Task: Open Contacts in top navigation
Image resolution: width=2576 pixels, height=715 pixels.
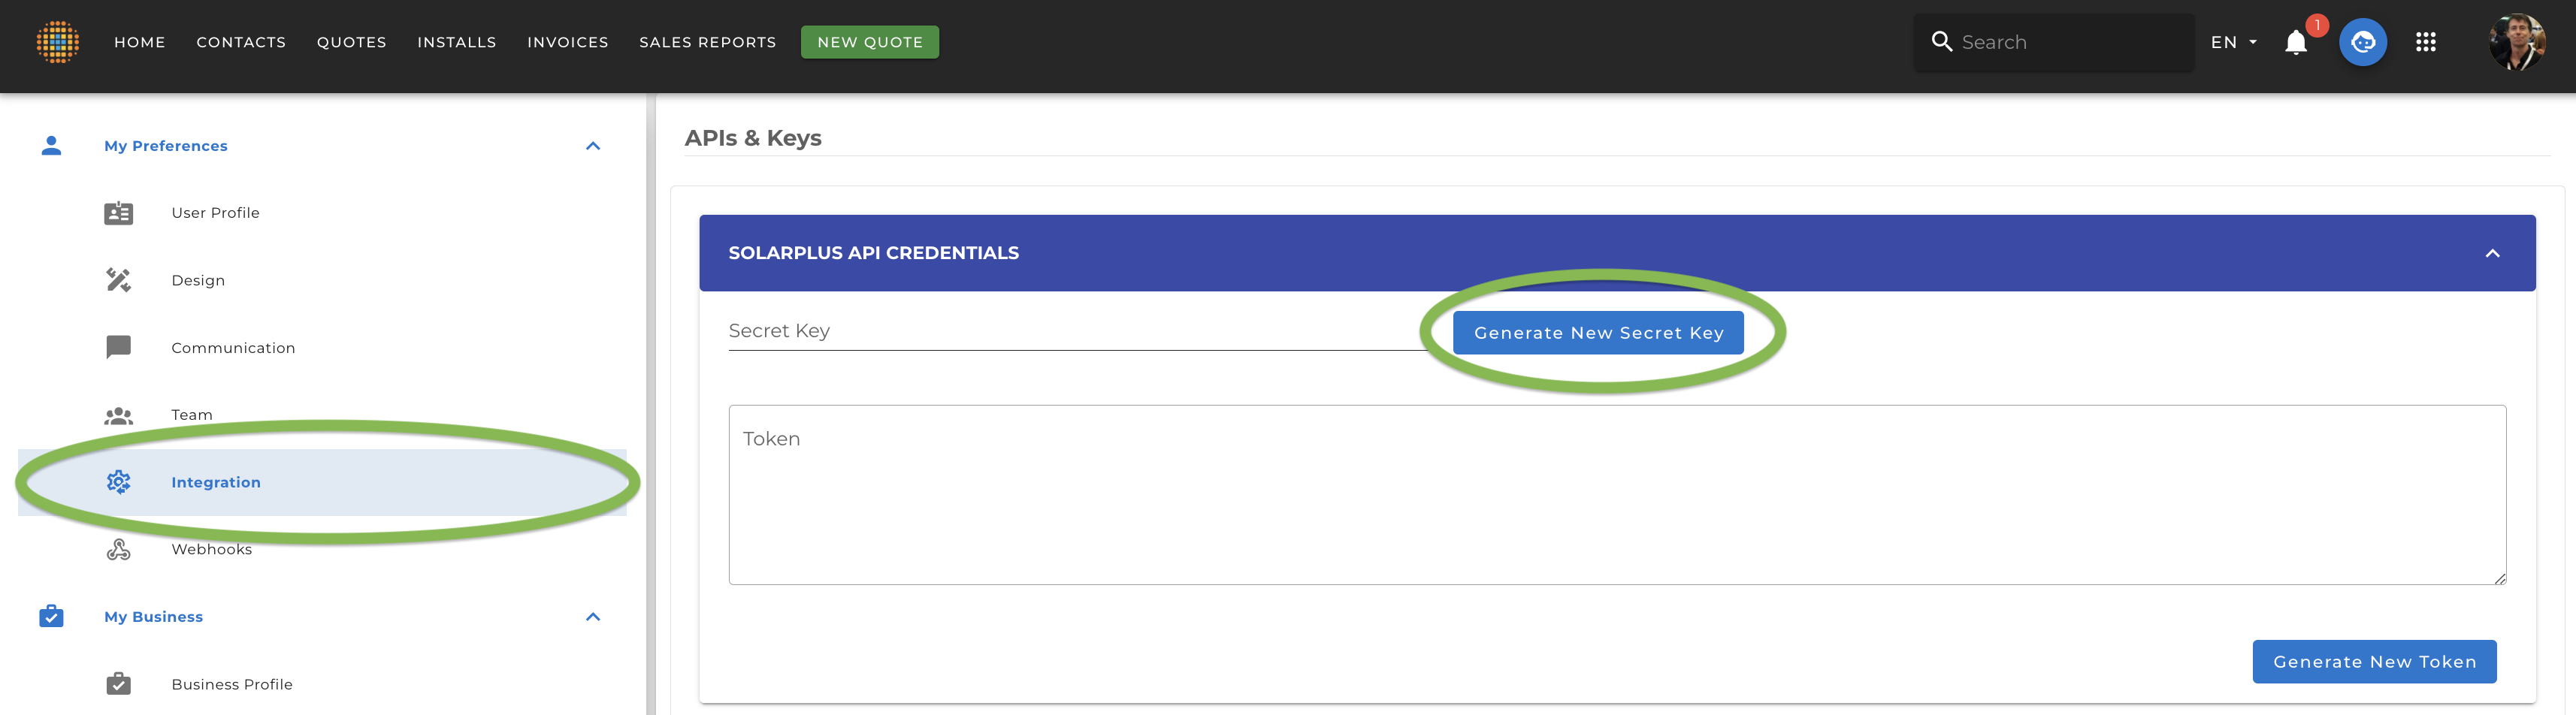Action: [x=241, y=42]
